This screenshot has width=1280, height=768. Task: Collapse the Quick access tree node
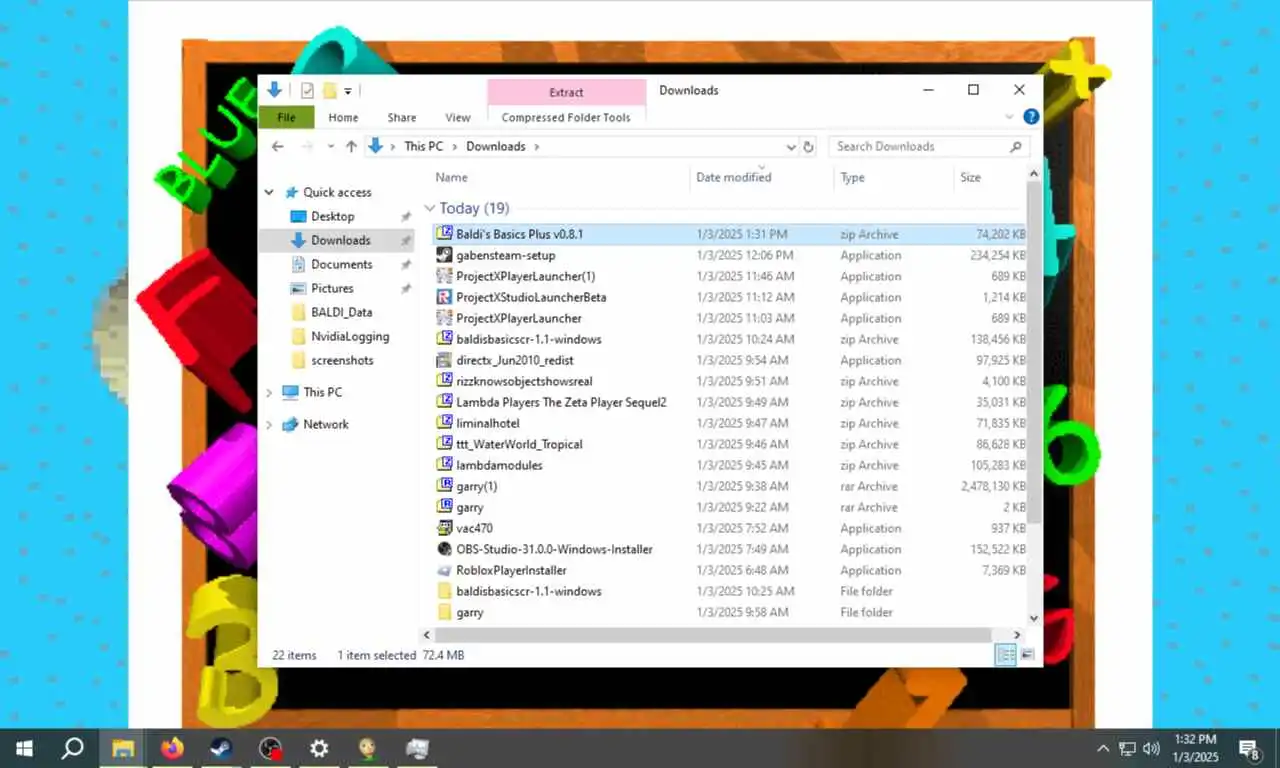click(x=269, y=192)
